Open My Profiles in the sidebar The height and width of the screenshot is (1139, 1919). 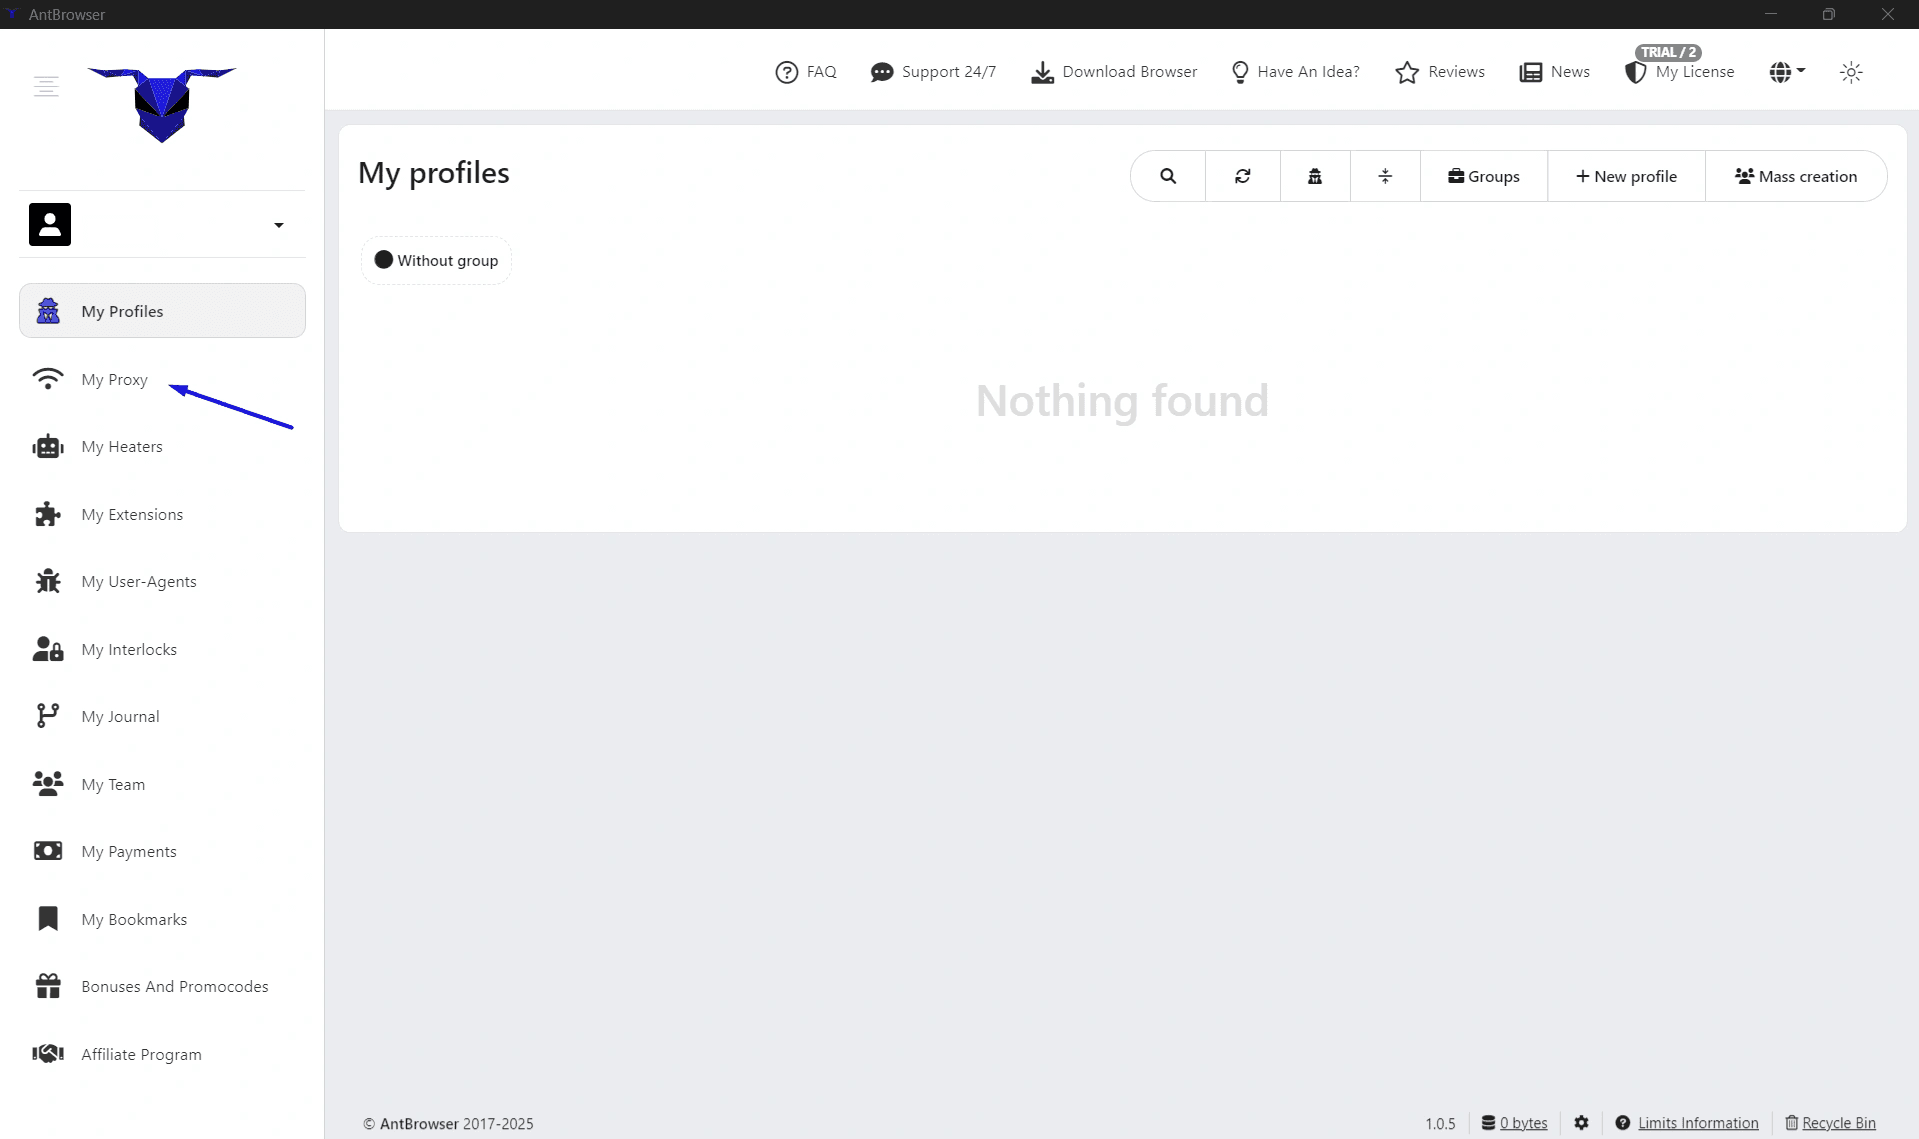coord(162,311)
